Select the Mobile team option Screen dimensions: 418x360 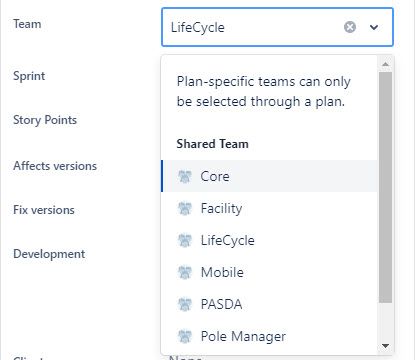coord(269,272)
